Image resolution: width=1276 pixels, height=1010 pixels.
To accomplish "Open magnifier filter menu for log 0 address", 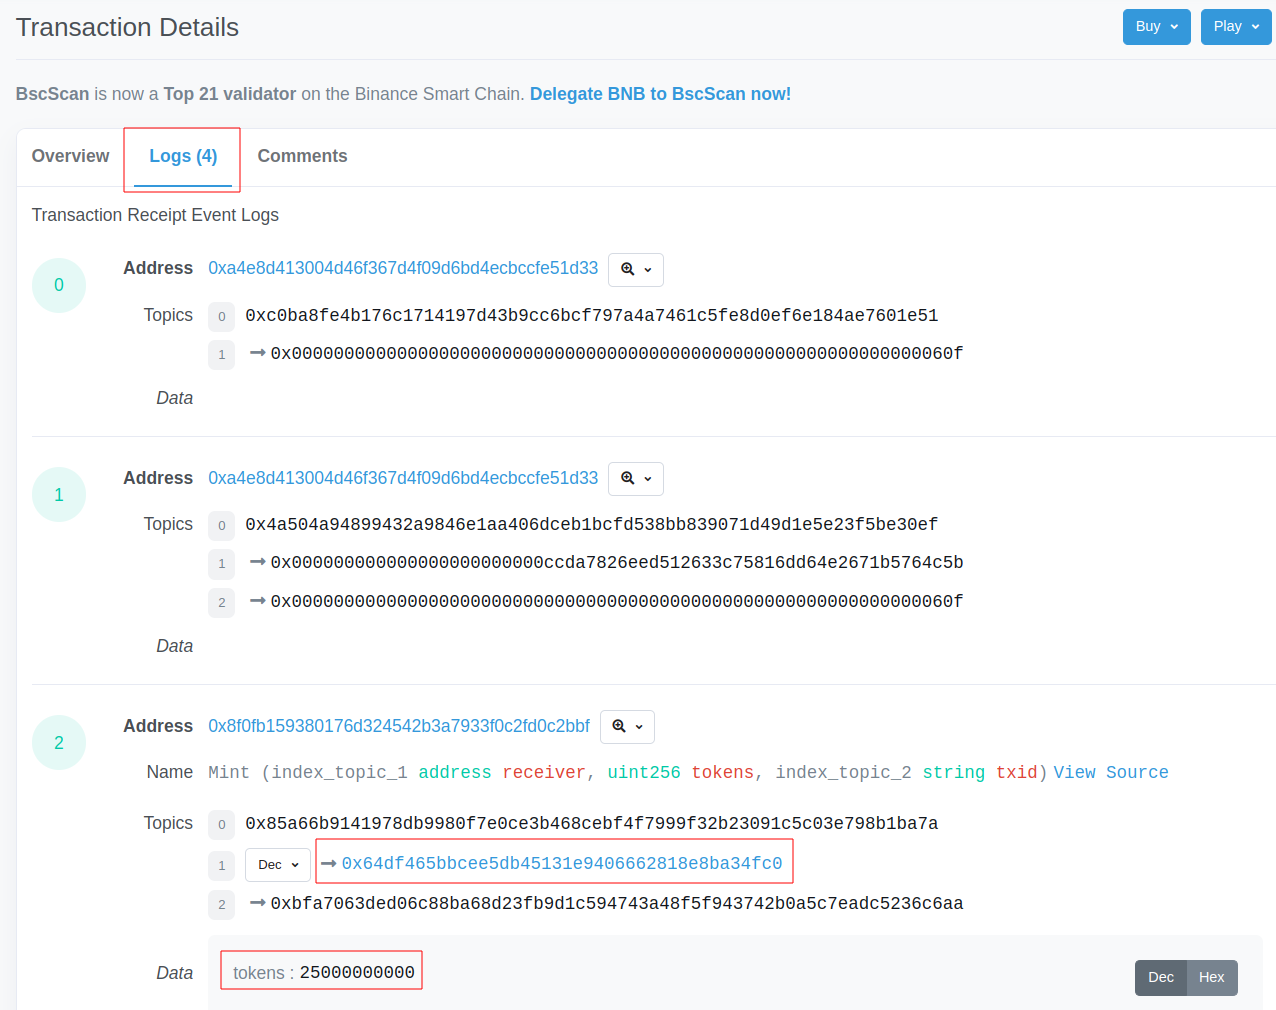I will tap(635, 269).
